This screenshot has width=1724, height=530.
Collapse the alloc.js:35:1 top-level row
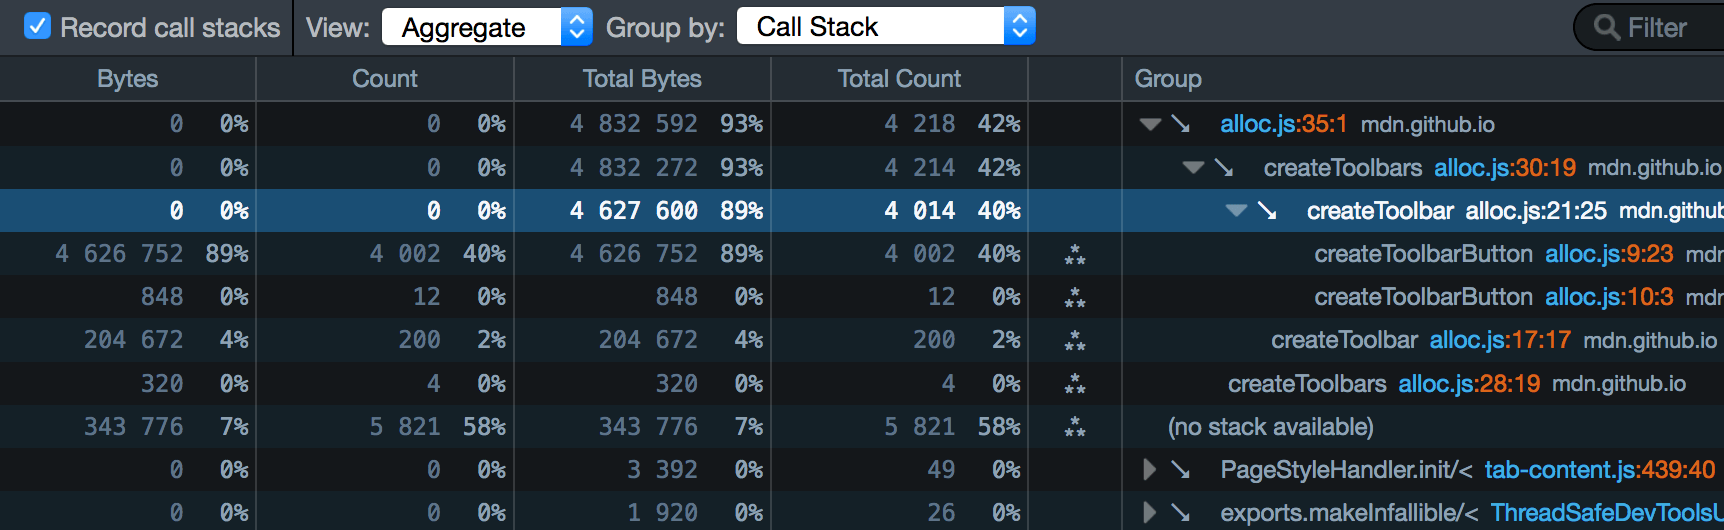pyautogui.click(x=1150, y=124)
